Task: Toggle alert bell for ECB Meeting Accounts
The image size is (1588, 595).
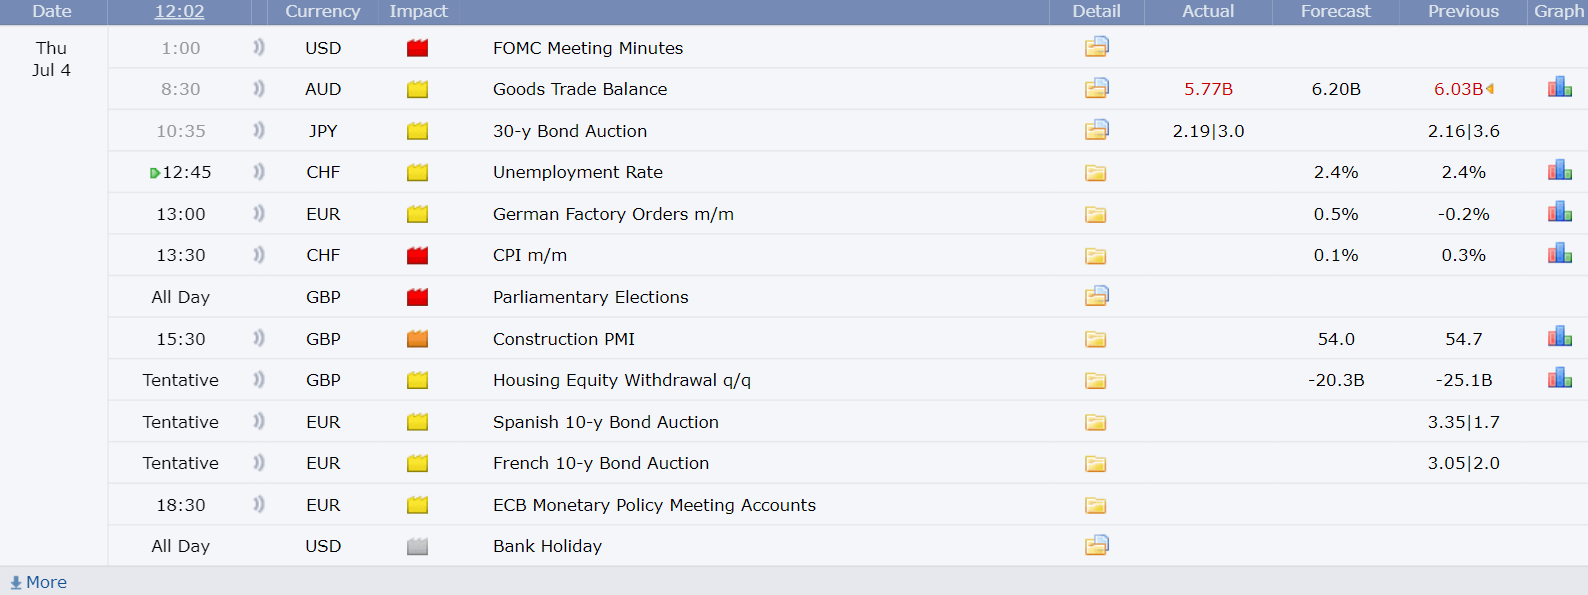Action: pyautogui.click(x=259, y=504)
